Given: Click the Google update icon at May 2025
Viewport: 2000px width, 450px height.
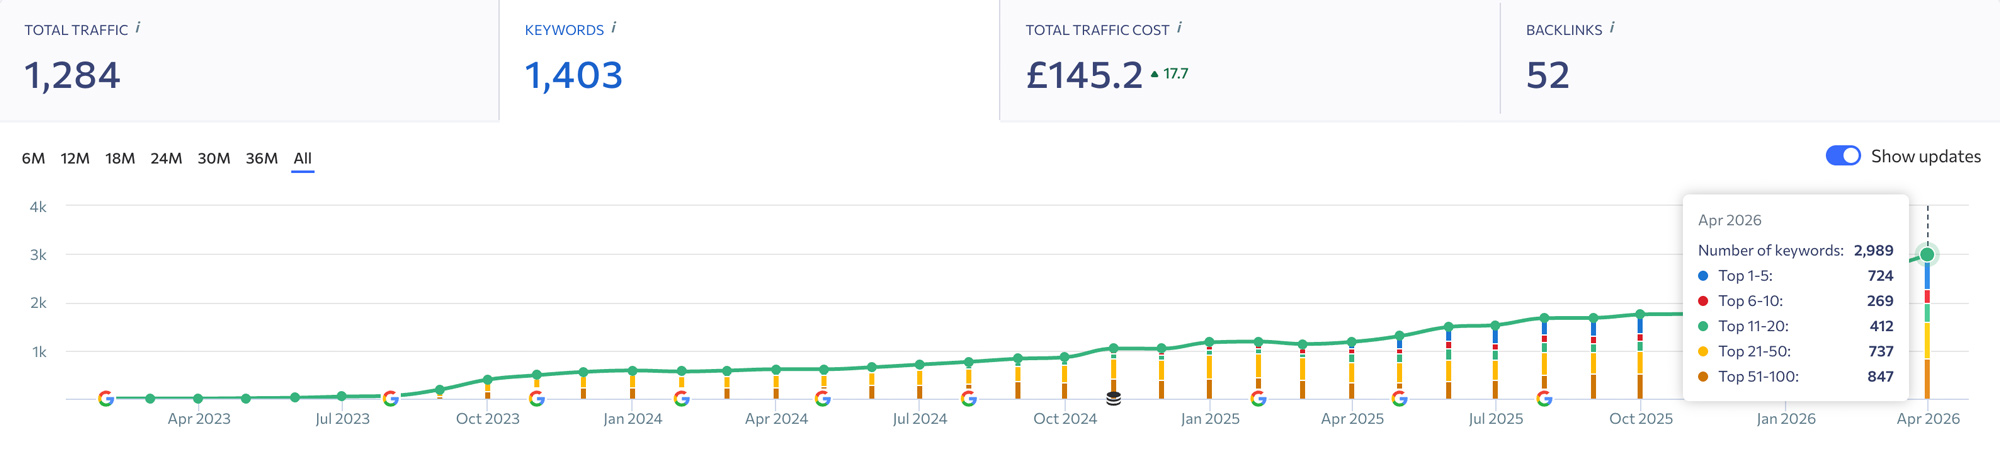Looking at the screenshot, I should tap(1400, 398).
